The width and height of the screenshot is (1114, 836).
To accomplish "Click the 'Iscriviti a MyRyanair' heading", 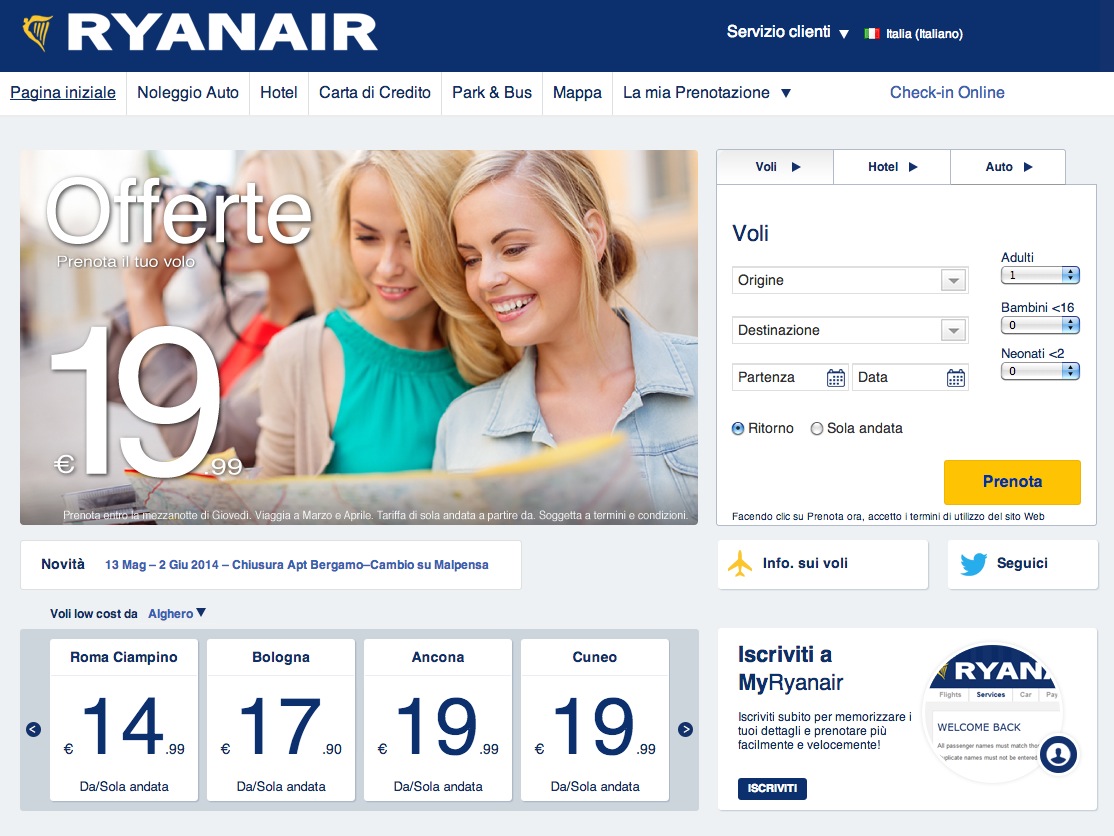I will [791, 668].
